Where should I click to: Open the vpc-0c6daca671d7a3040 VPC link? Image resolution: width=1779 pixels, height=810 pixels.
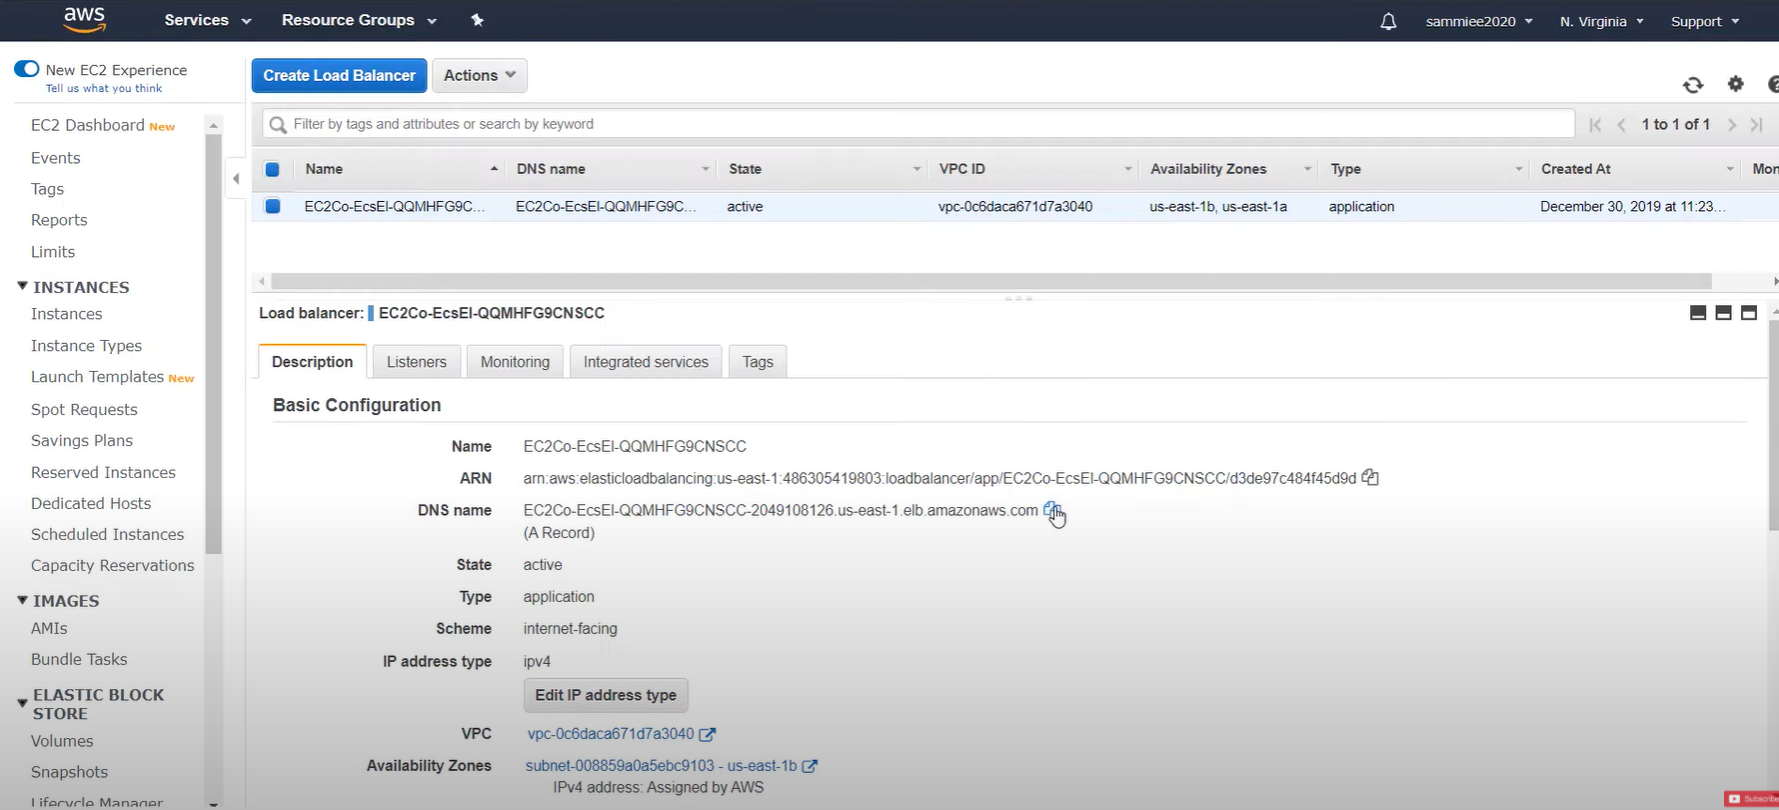click(x=610, y=734)
